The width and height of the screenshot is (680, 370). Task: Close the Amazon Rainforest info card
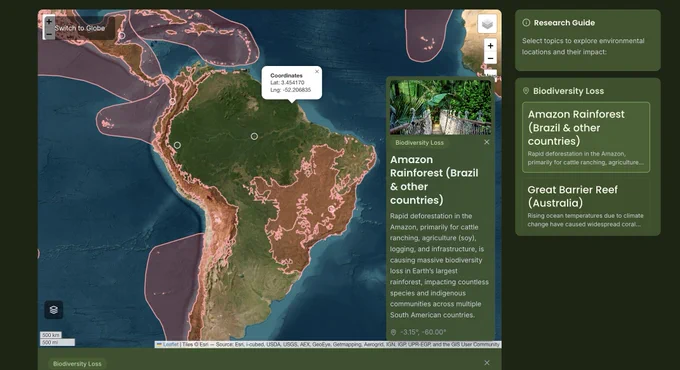[x=487, y=142]
